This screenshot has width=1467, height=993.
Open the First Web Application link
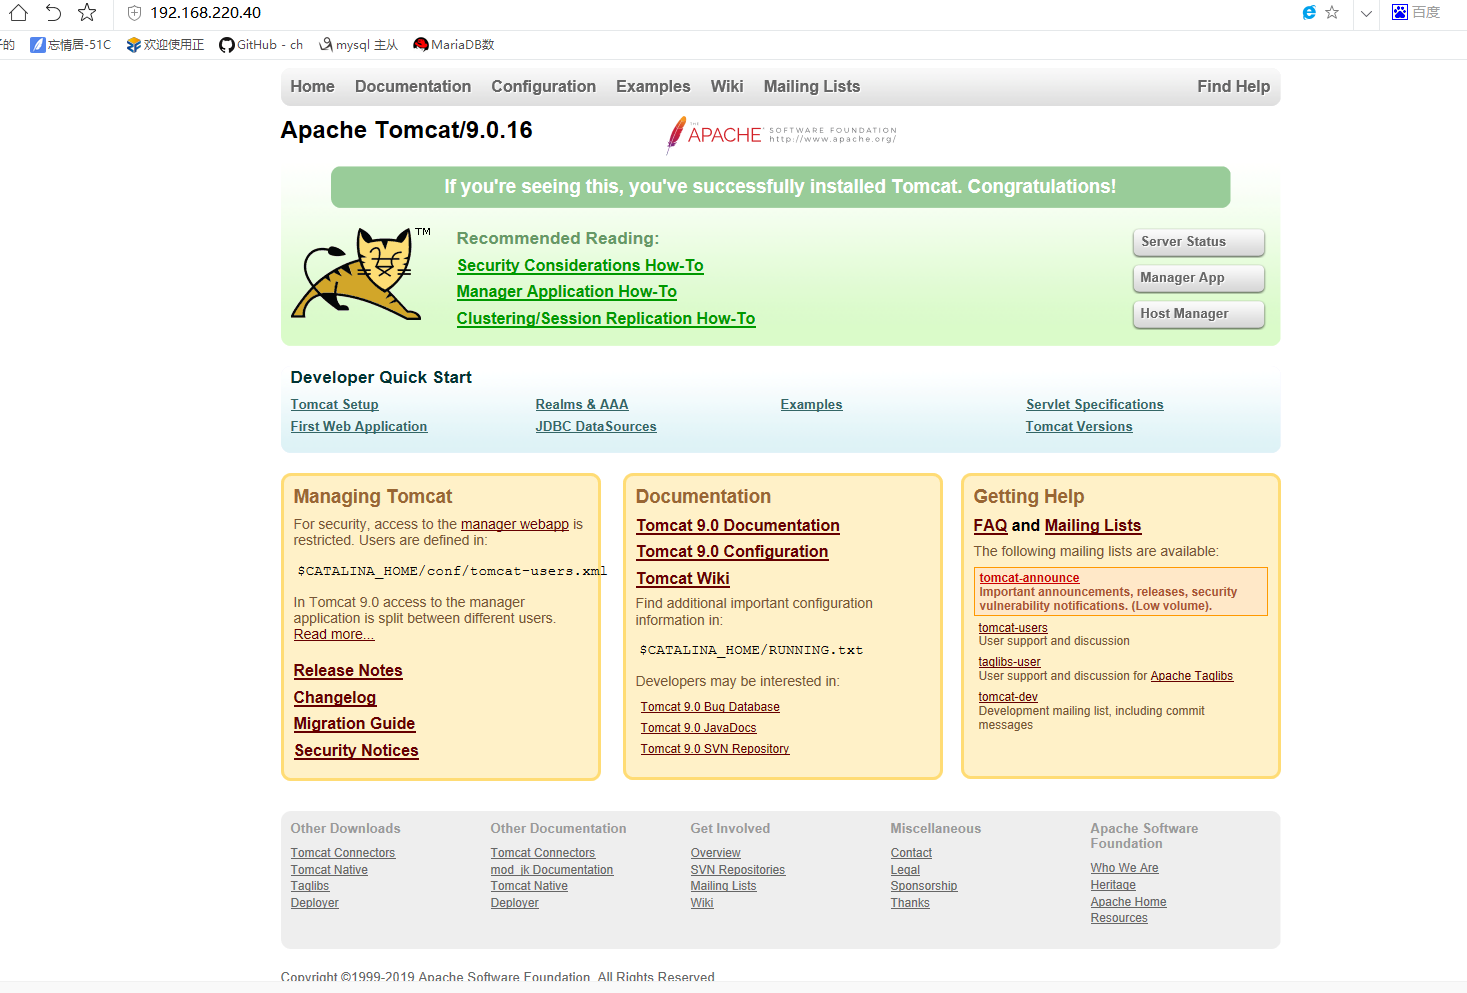pos(359,427)
